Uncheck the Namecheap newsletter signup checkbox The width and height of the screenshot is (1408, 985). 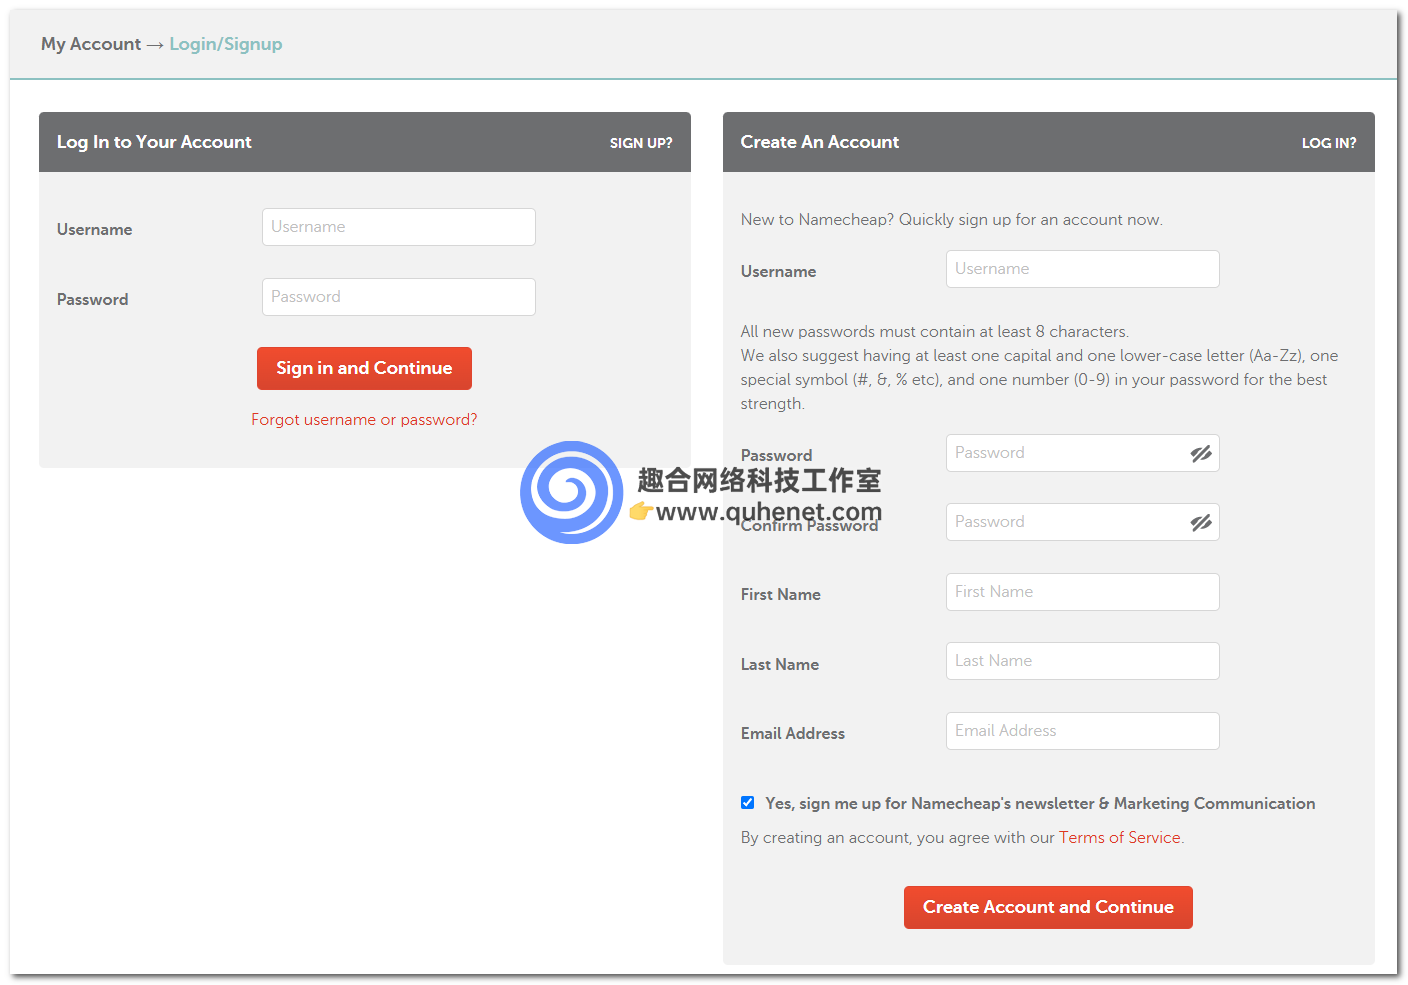click(747, 802)
